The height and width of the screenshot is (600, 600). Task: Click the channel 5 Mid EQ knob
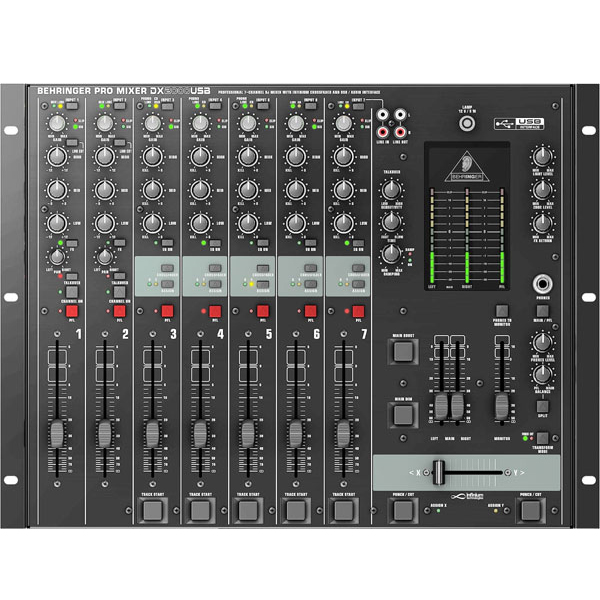(248, 190)
